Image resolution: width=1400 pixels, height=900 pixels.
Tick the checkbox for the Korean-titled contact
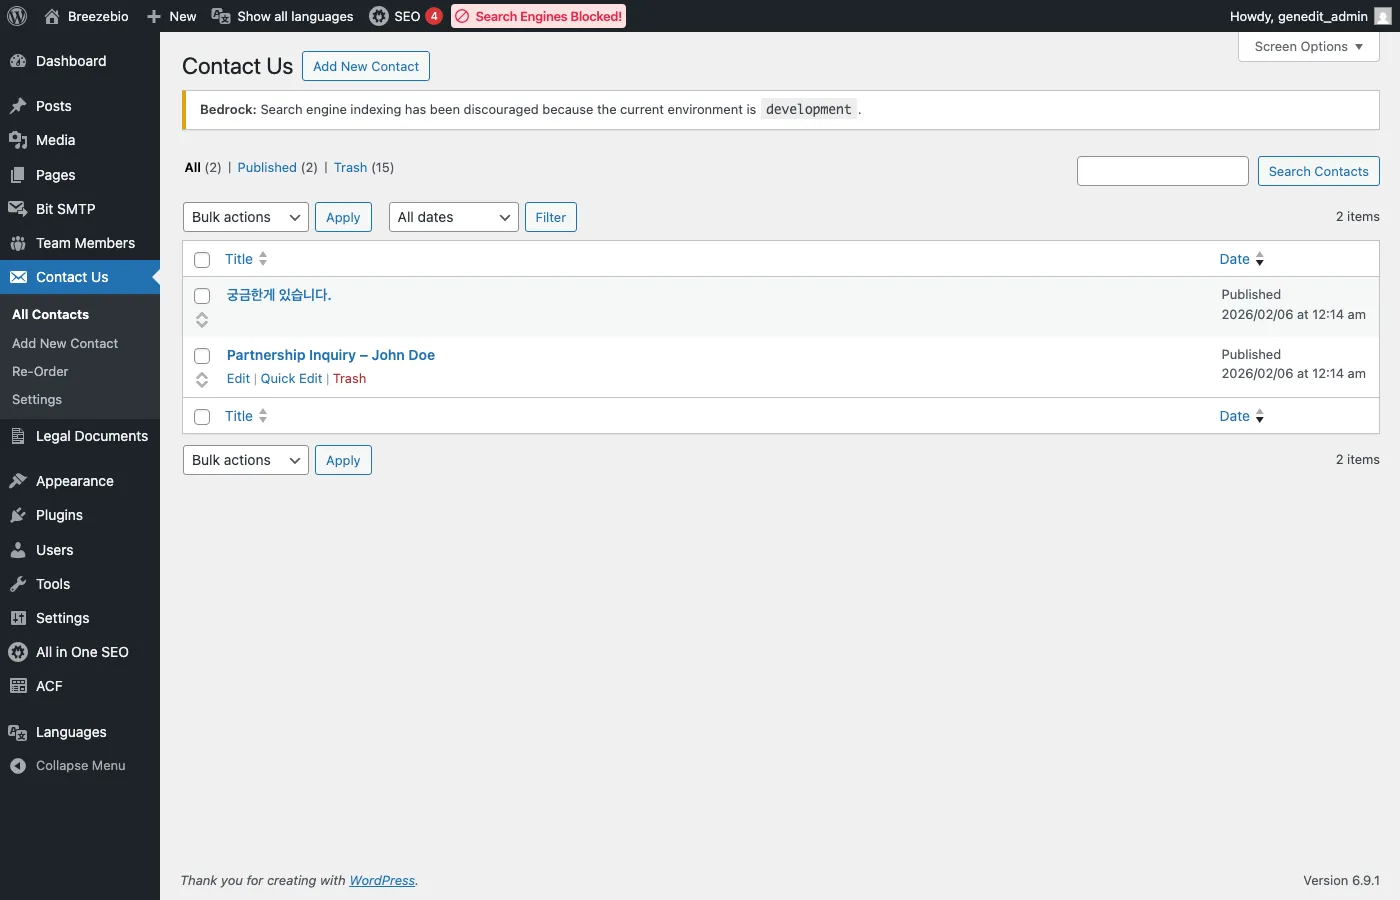tap(202, 296)
